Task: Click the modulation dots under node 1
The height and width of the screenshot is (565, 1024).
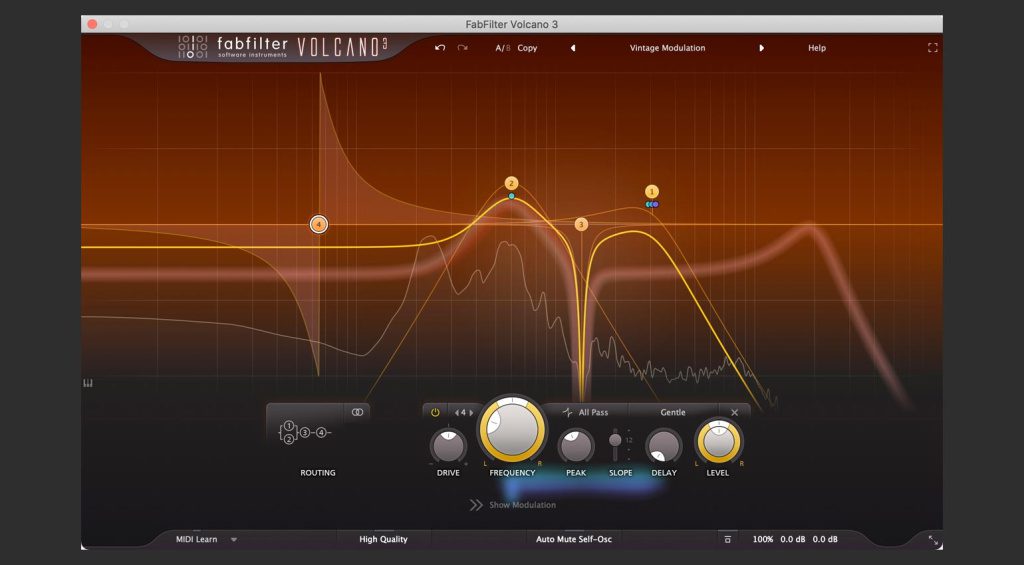Action: [x=652, y=204]
